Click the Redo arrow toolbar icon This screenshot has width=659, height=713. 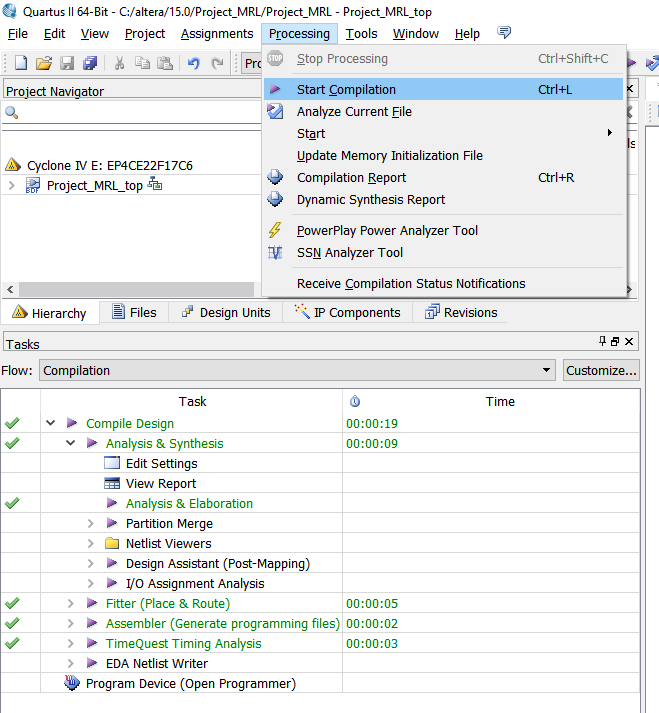pos(217,63)
